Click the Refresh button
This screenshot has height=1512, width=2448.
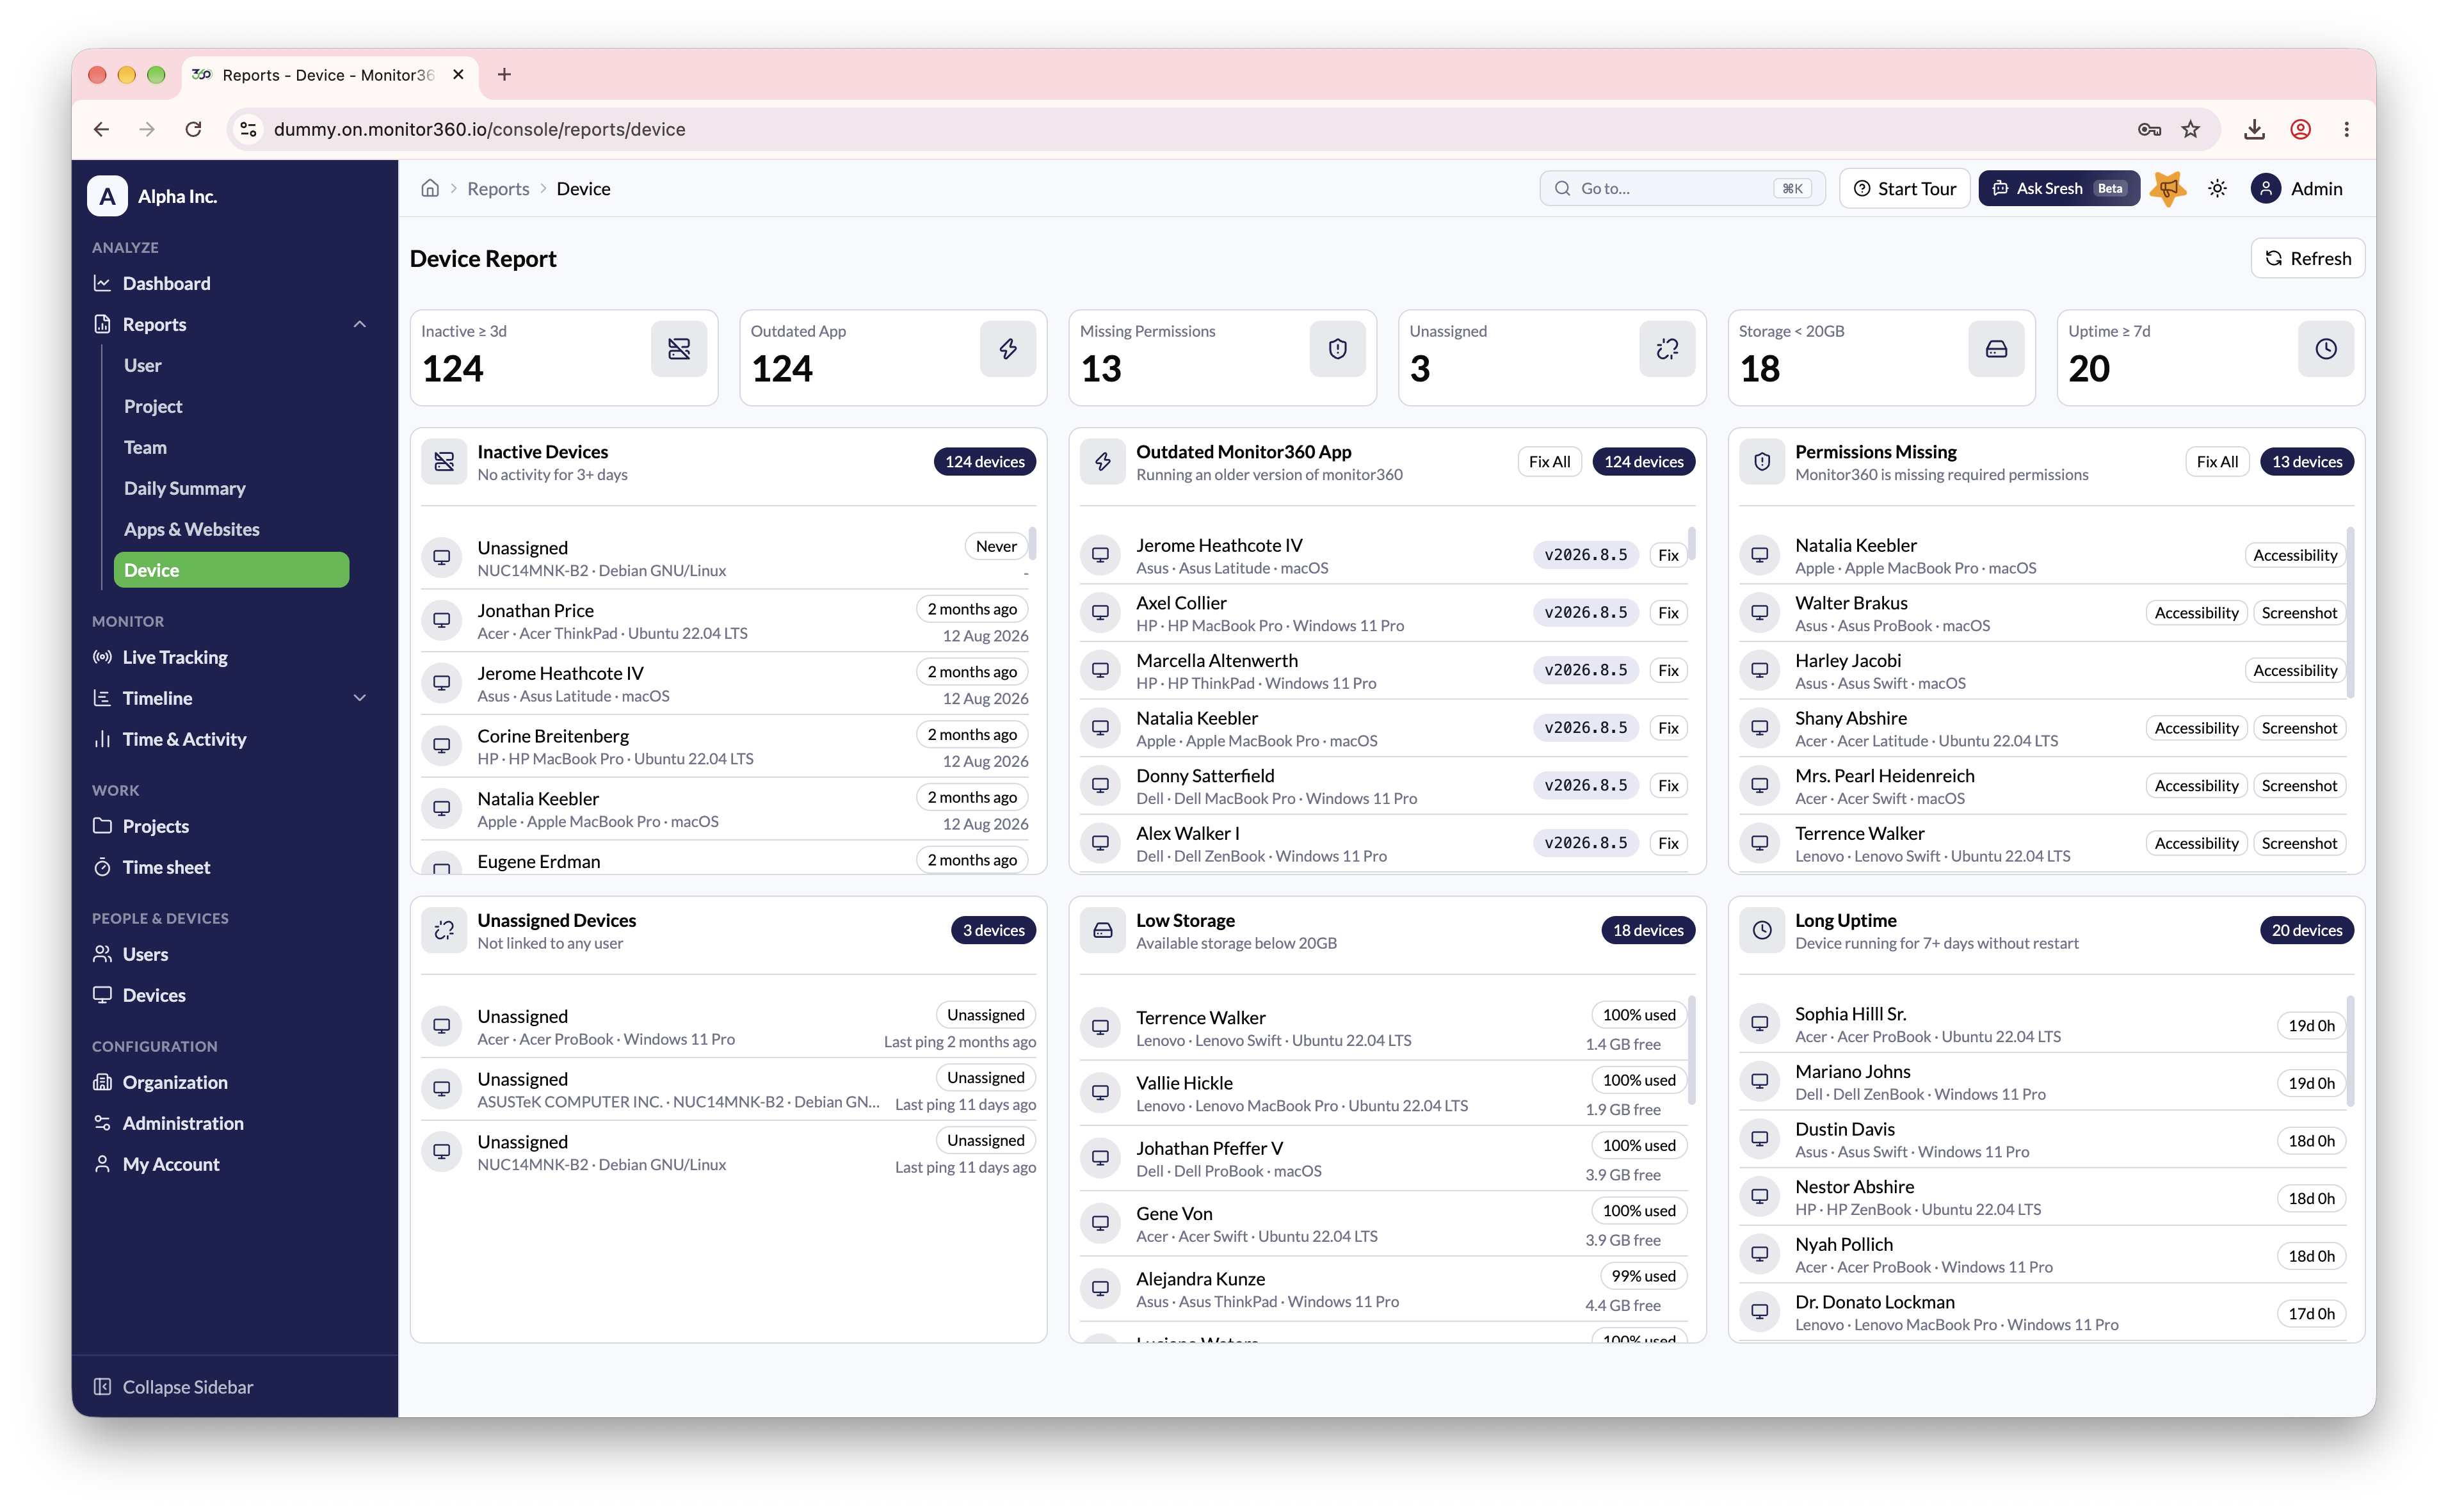(2307, 258)
